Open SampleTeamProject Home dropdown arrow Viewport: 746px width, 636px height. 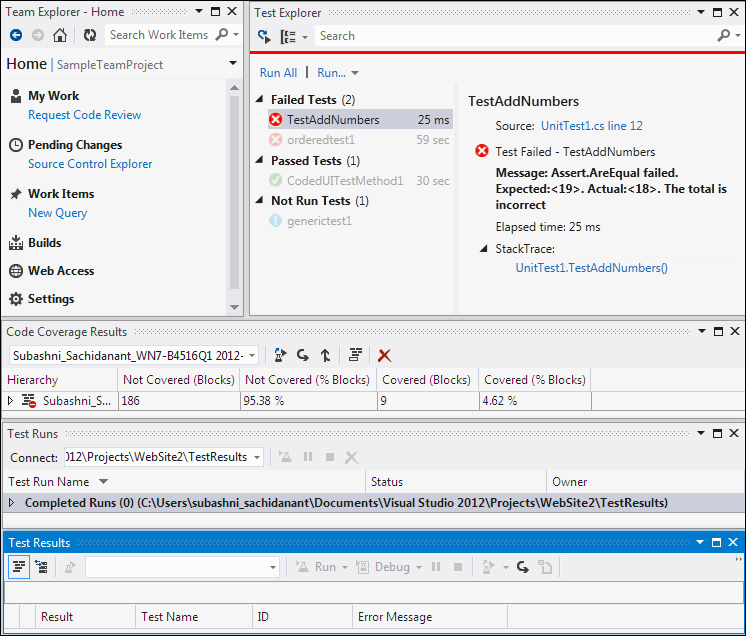(x=233, y=63)
